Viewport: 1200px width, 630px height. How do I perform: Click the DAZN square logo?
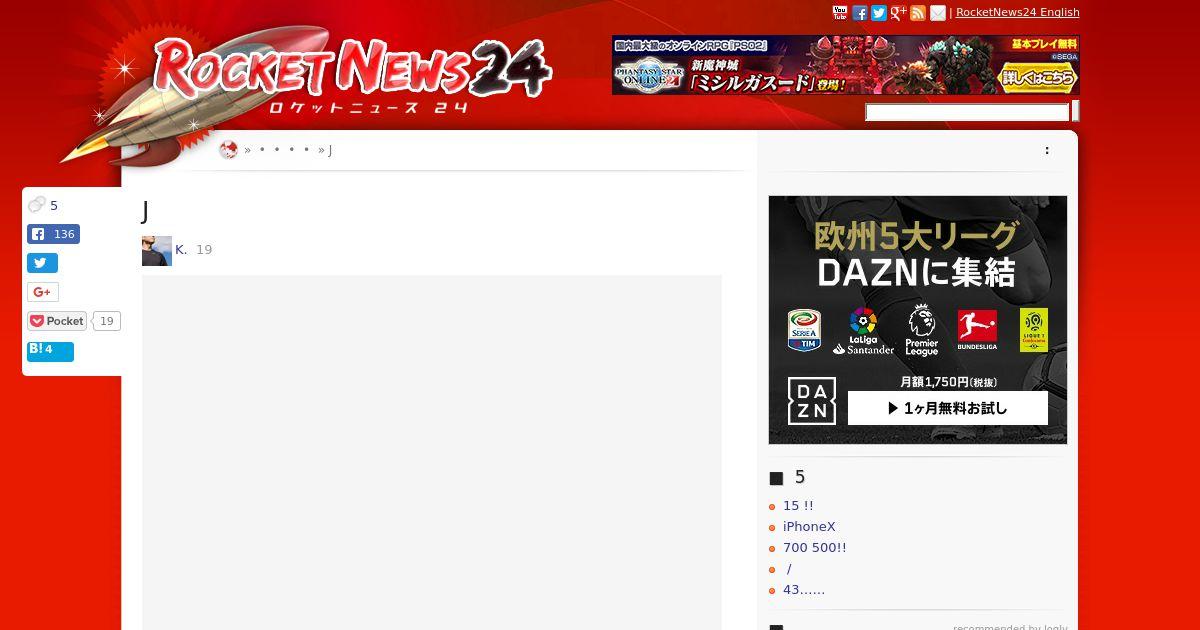pos(812,401)
